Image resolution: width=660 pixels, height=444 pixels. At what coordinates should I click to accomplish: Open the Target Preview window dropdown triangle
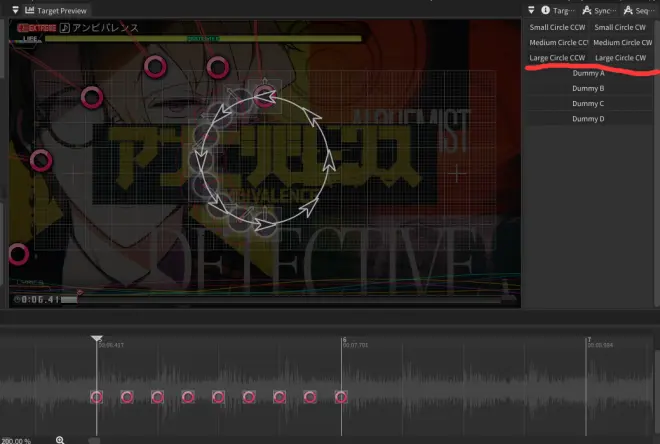point(16,10)
